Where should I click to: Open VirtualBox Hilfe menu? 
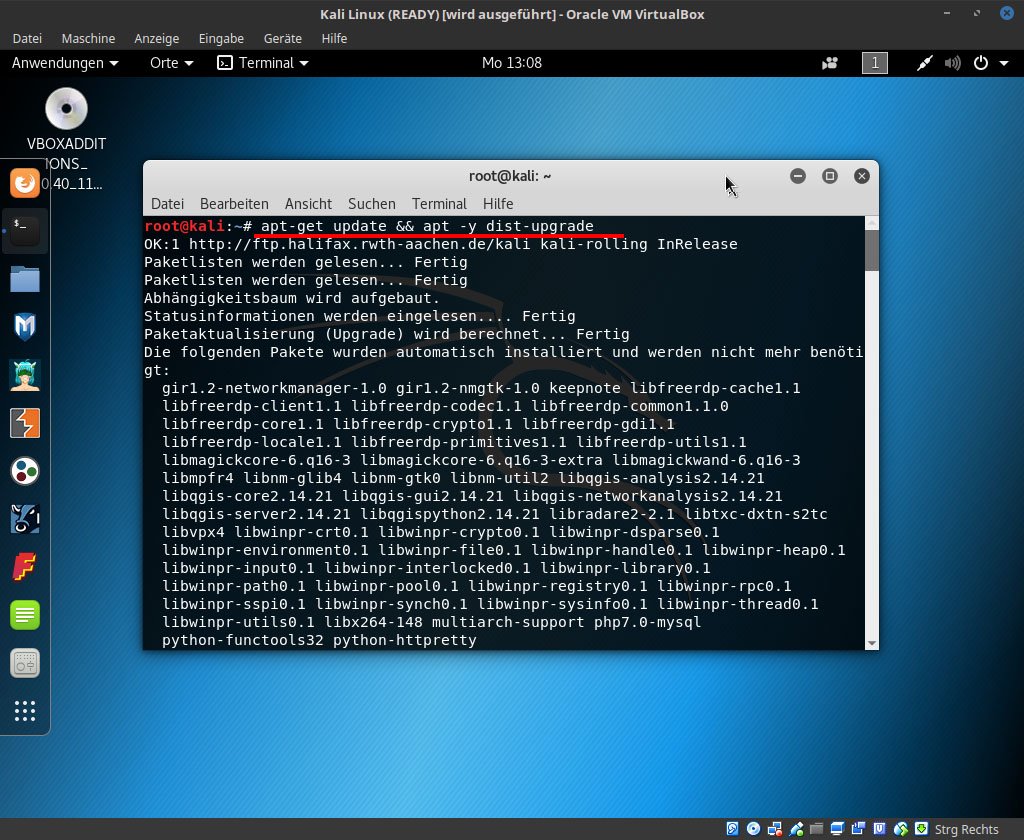click(334, 39)
